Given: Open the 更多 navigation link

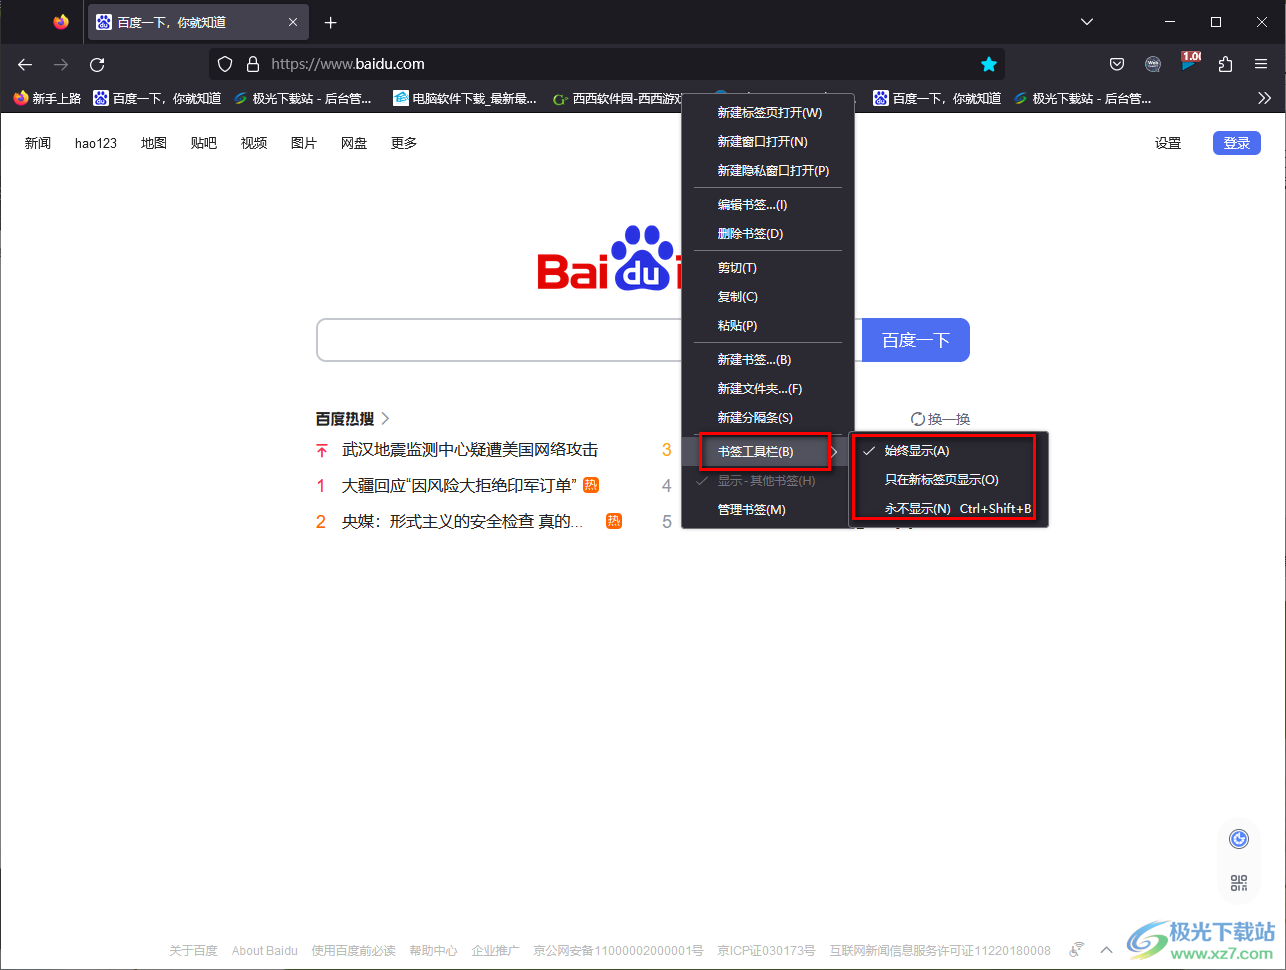Looking at the screenshot, I should click(404, 143).
